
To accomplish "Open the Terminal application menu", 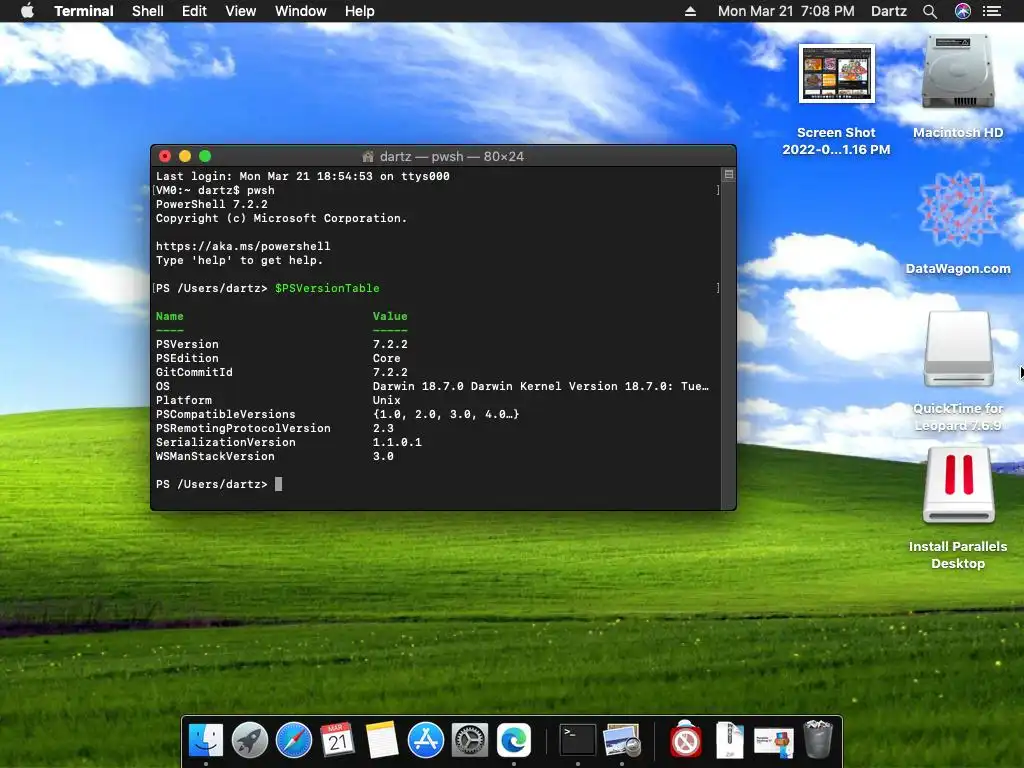I will (84, 11).
